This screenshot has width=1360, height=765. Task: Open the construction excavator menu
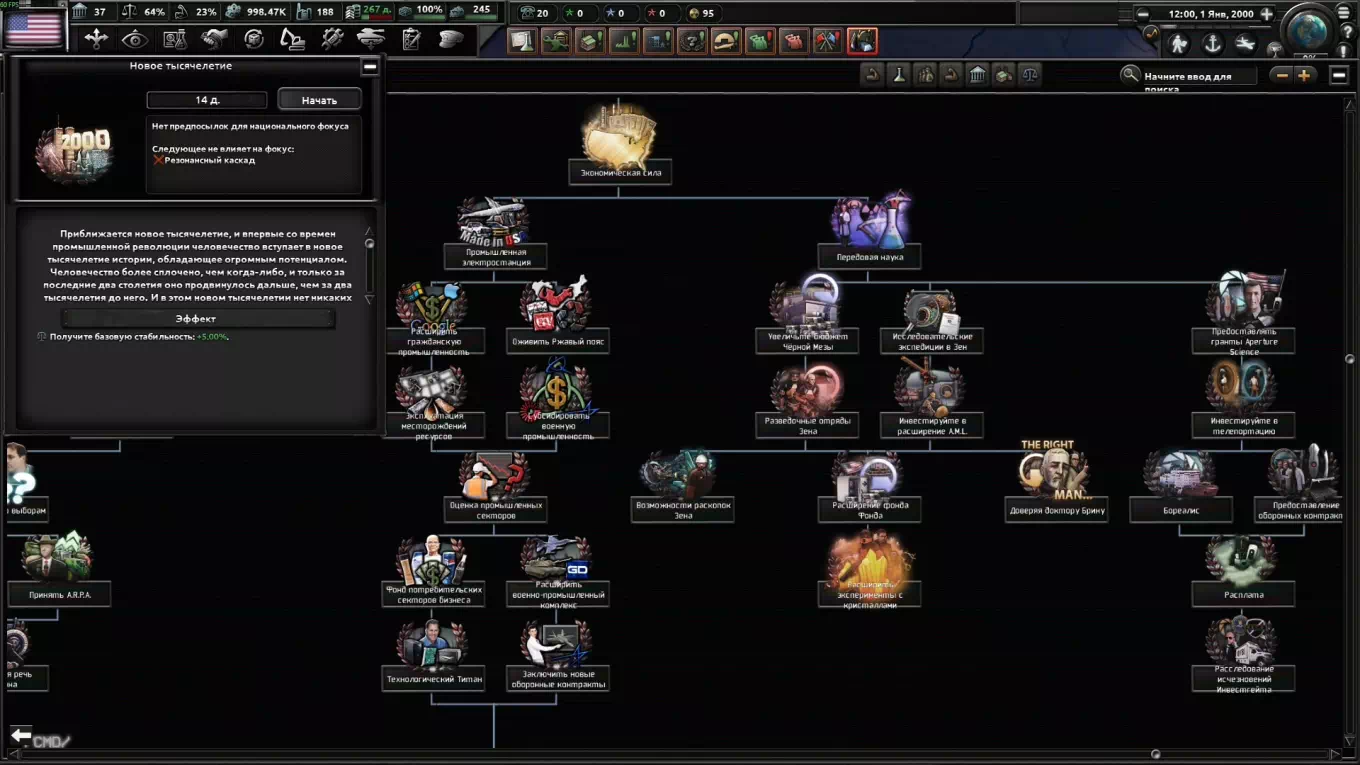click(292, 39)
